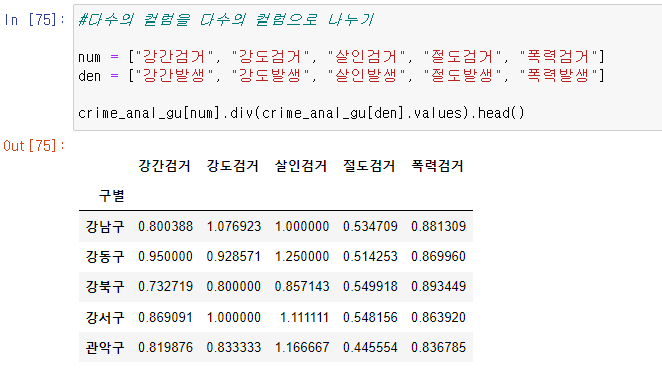
Task: Click the cell value 0.800388
Action: 166,226
